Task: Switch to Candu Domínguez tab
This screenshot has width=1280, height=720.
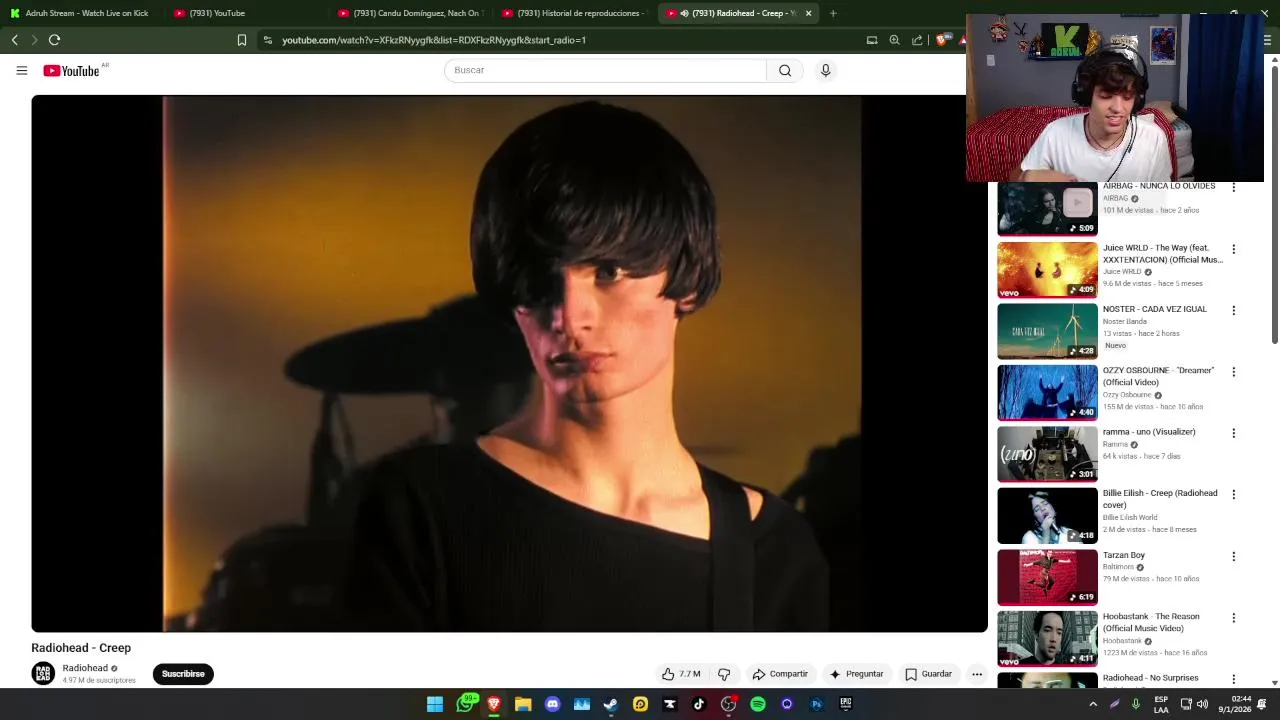Action: [x=410, y=13]
